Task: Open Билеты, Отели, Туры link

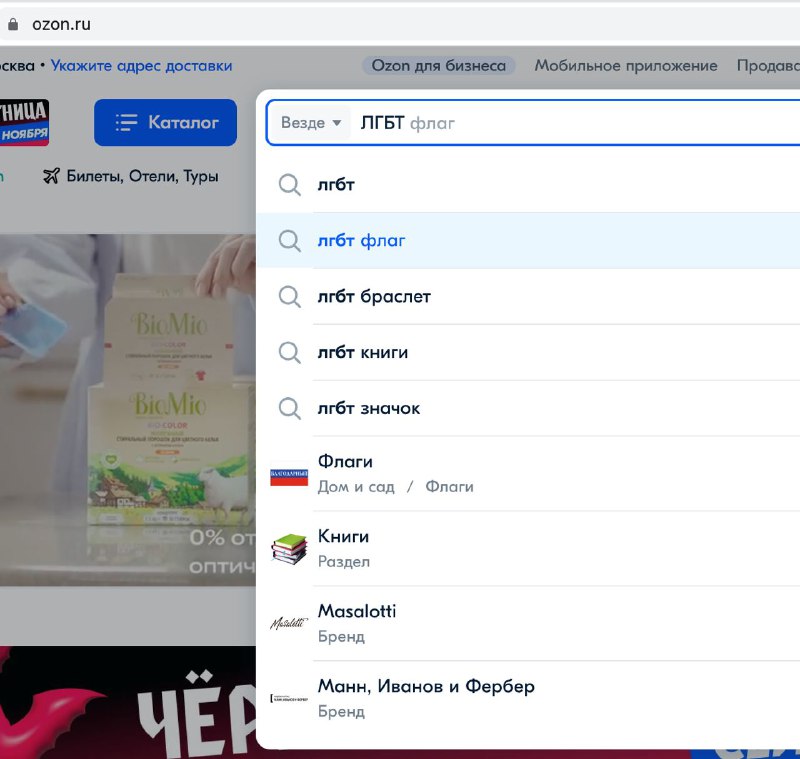Action: pyautogui.click(x=131, y=176)
